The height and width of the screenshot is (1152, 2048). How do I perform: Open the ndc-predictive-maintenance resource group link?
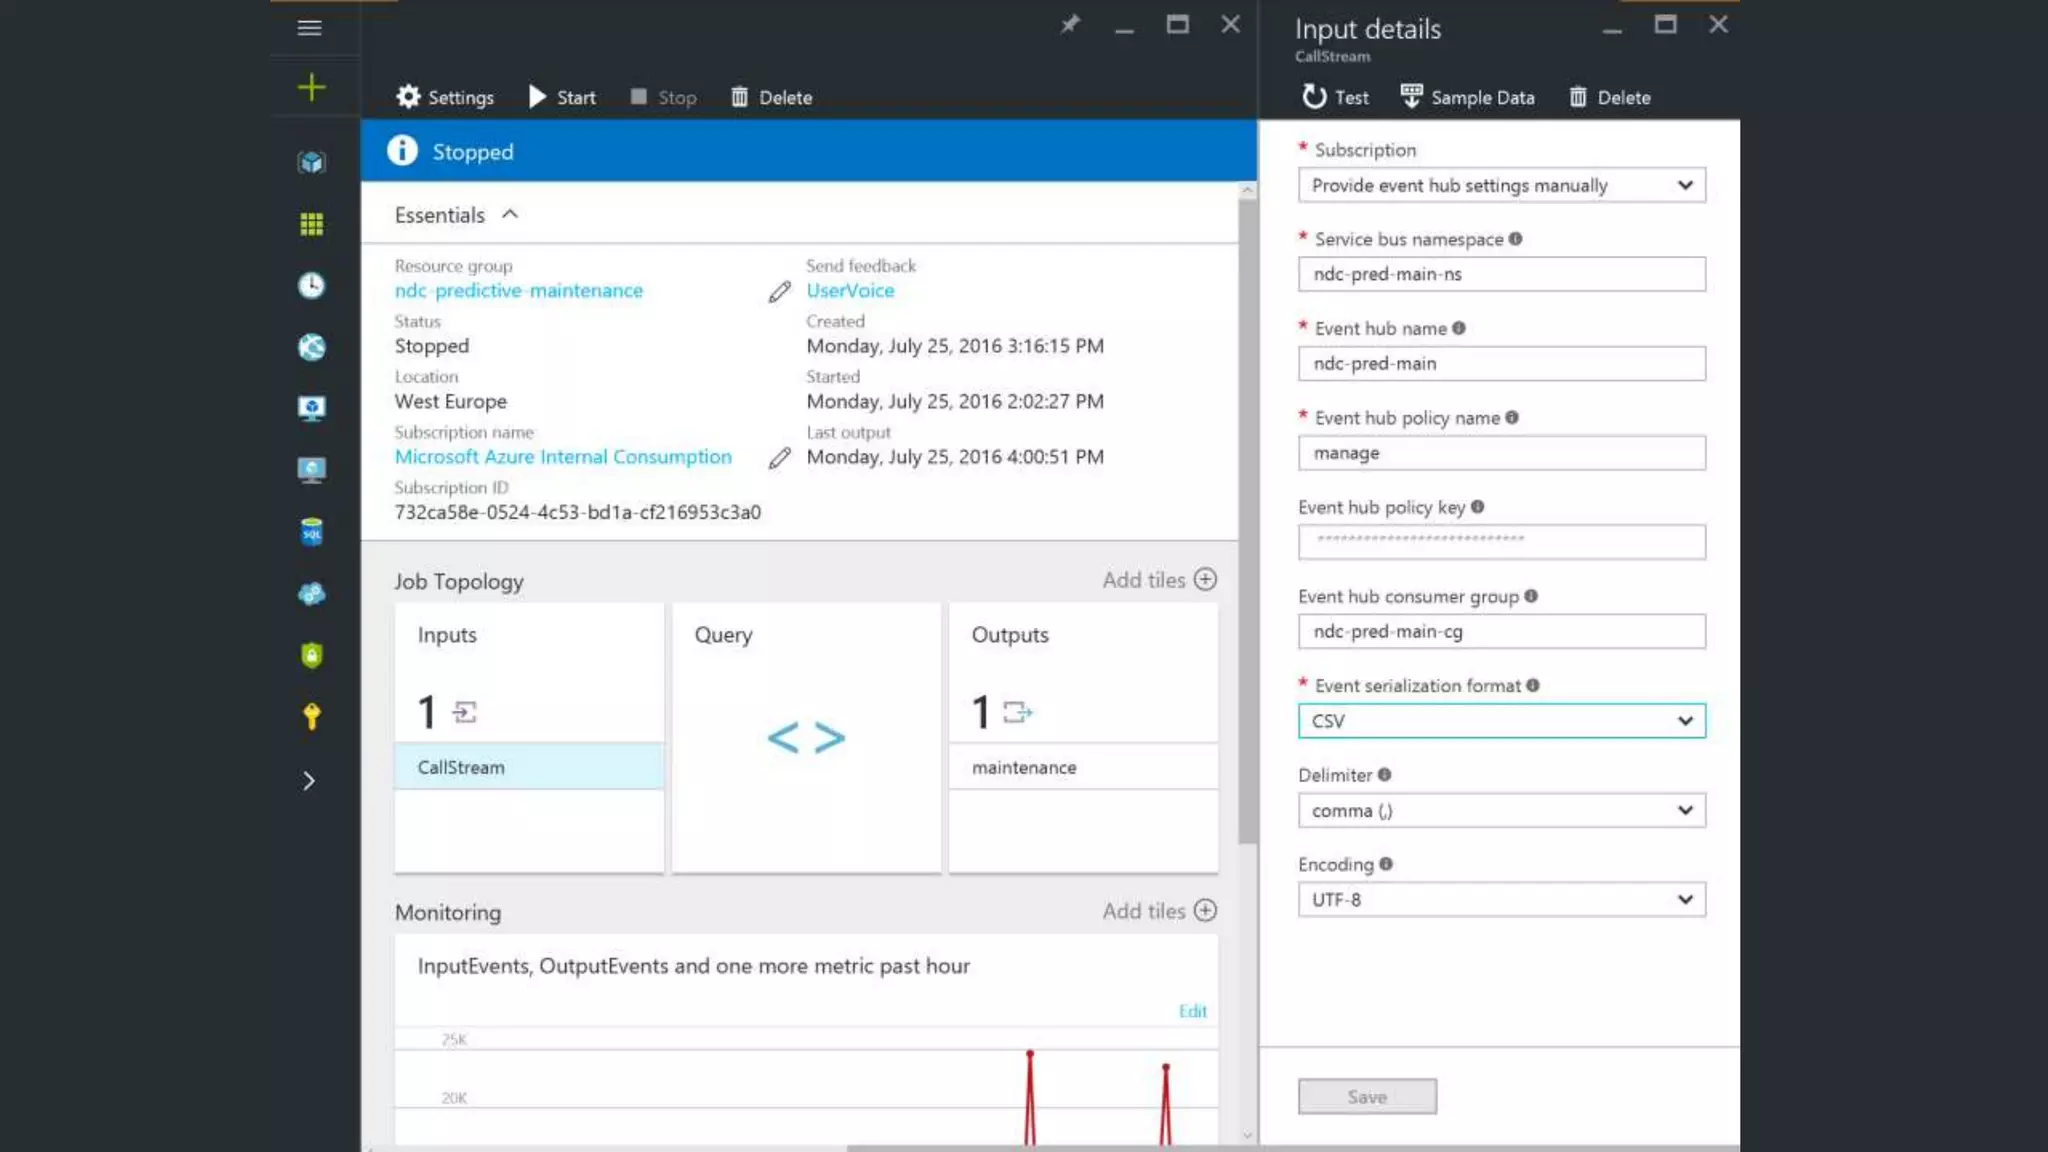pos(518,291)
